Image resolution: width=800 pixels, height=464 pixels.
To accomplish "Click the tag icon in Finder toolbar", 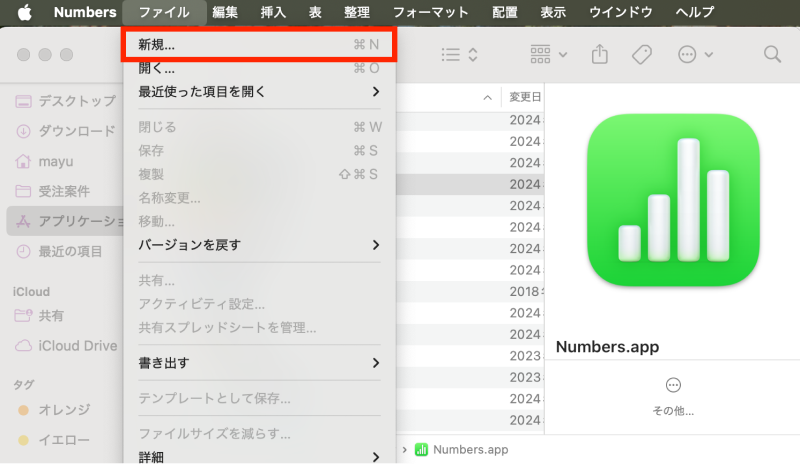I will (642, 55).
